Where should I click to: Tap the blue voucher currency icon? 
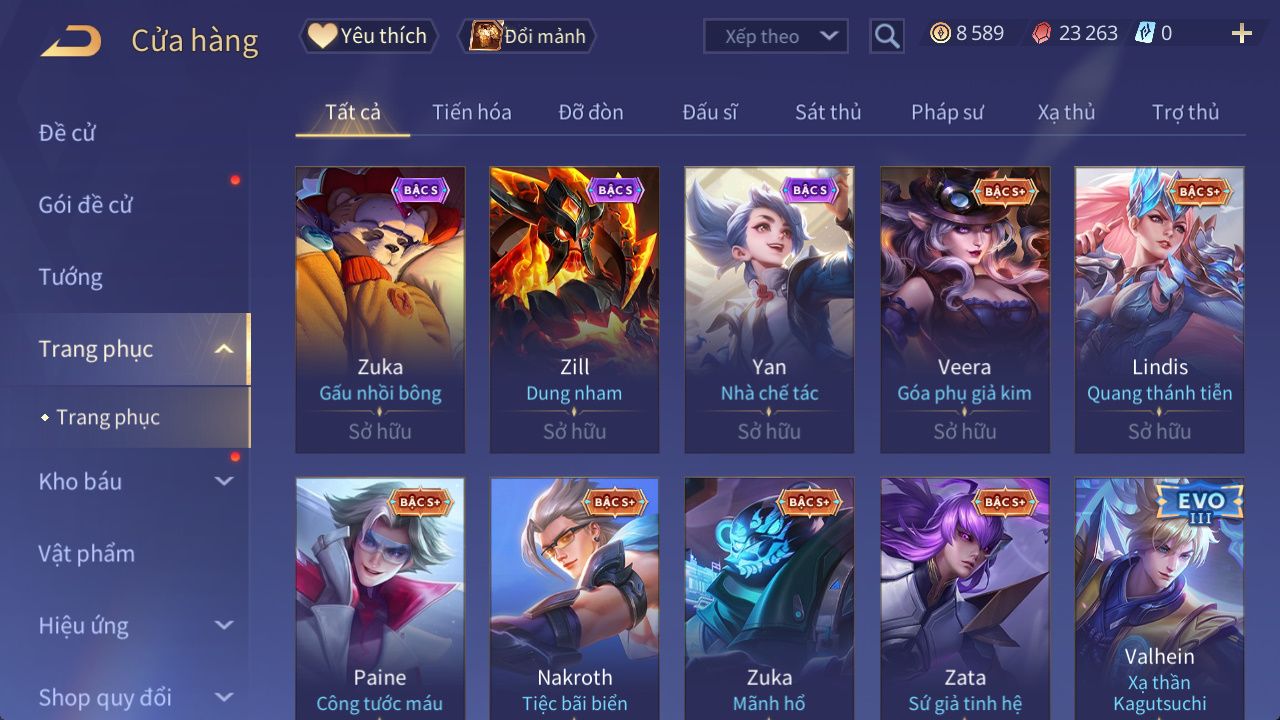(1144, 34)
